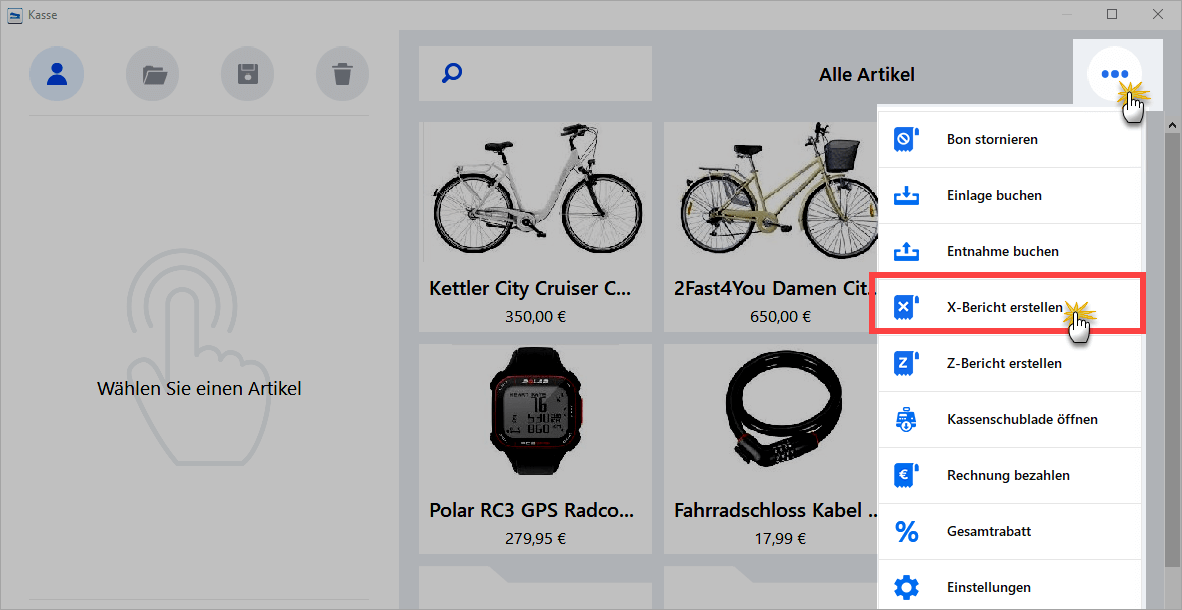Click the 17,99 € price
Viewport: 1182px width, 610px height.
(x=780, y=538)
